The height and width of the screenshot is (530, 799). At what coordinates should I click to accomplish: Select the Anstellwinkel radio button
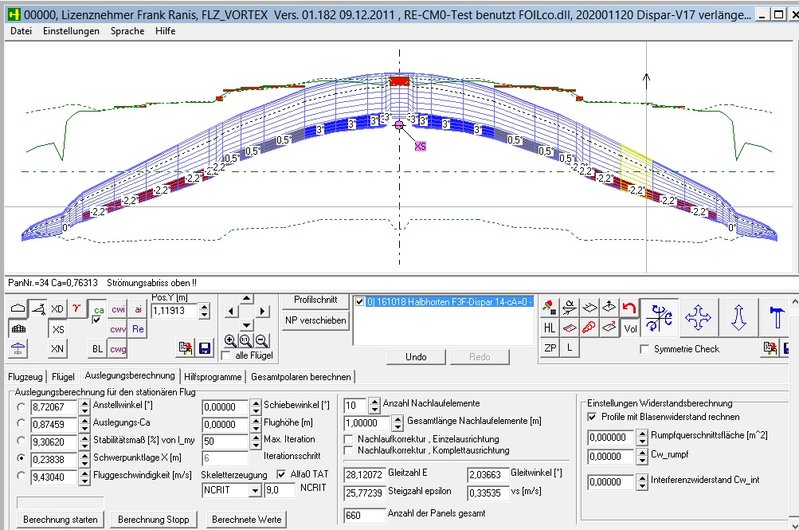pyautogui.click(x=22, y=407)
